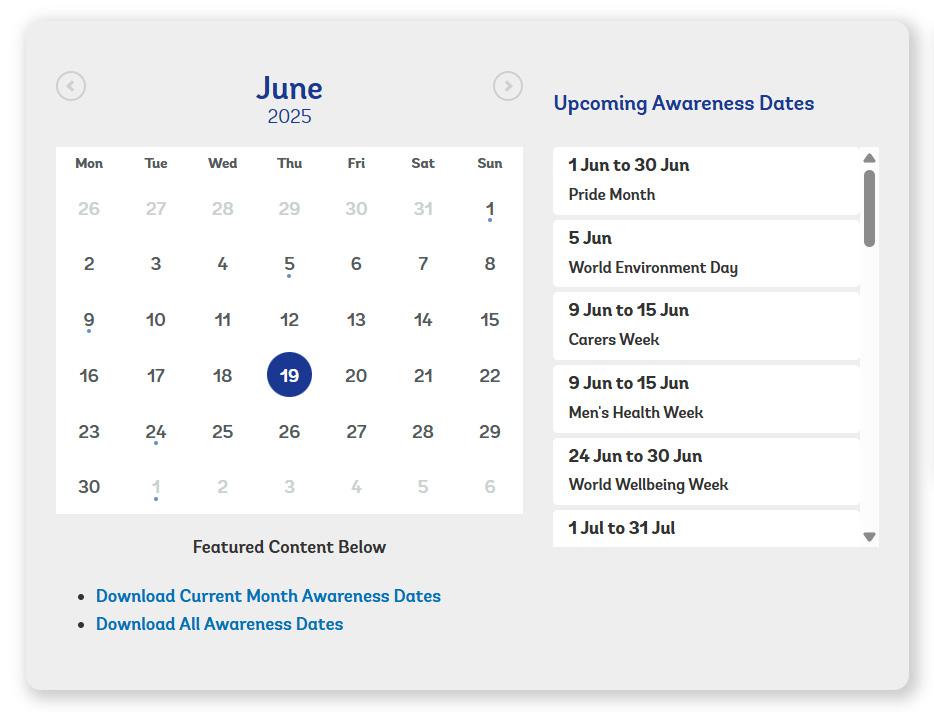Go to the previous month with left arrow

[x=71, y=86]
